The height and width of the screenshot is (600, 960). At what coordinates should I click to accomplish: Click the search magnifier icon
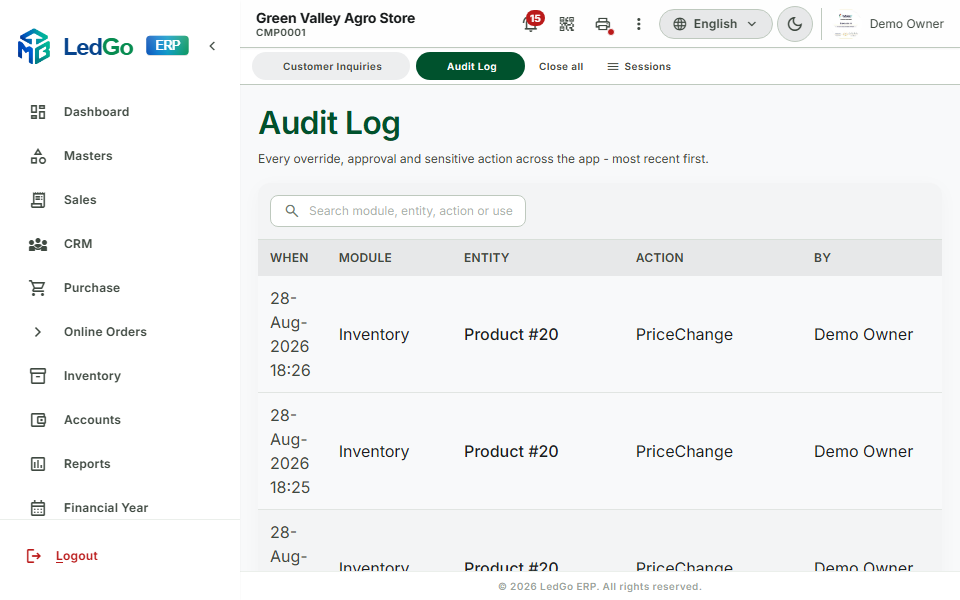292,211
